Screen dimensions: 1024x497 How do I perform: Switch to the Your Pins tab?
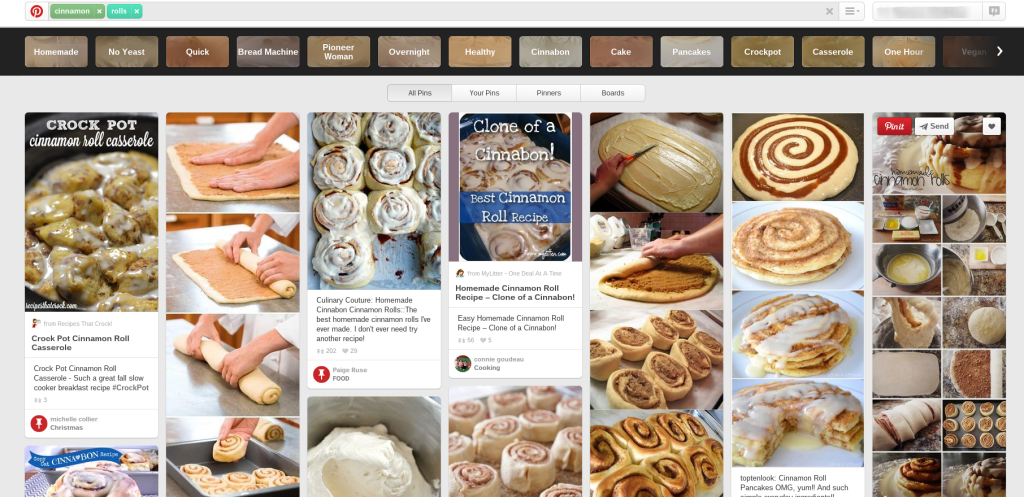[483, 93]
